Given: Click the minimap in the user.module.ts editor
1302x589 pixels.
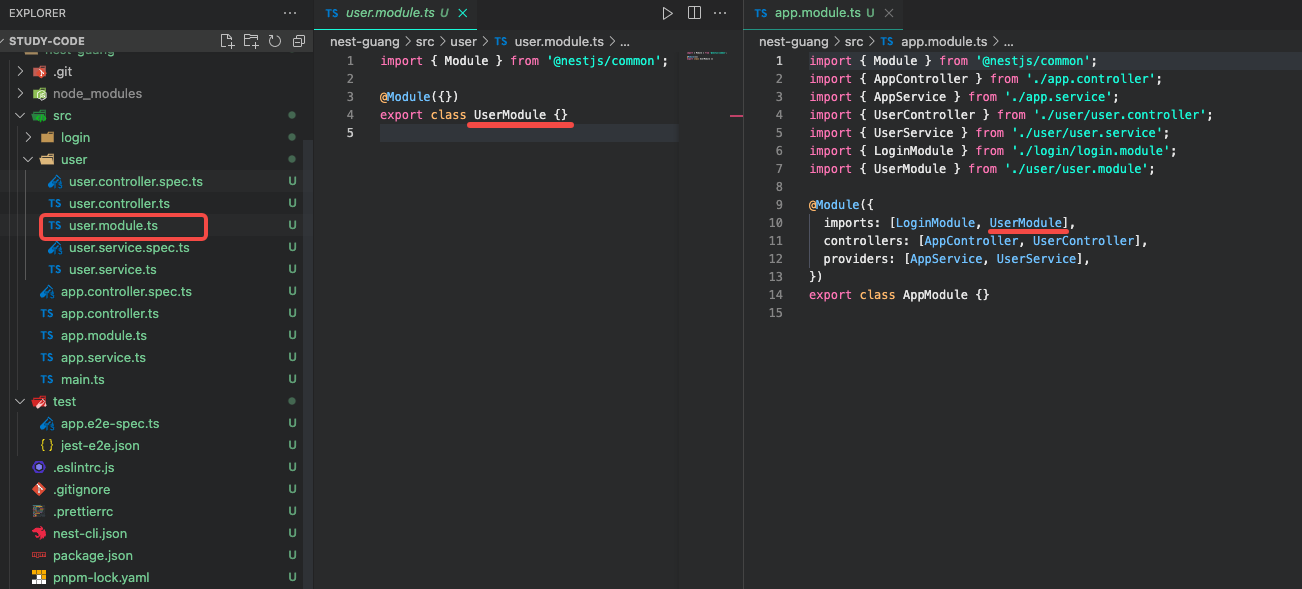Looking at the screenshot, I should coord(706,58).
